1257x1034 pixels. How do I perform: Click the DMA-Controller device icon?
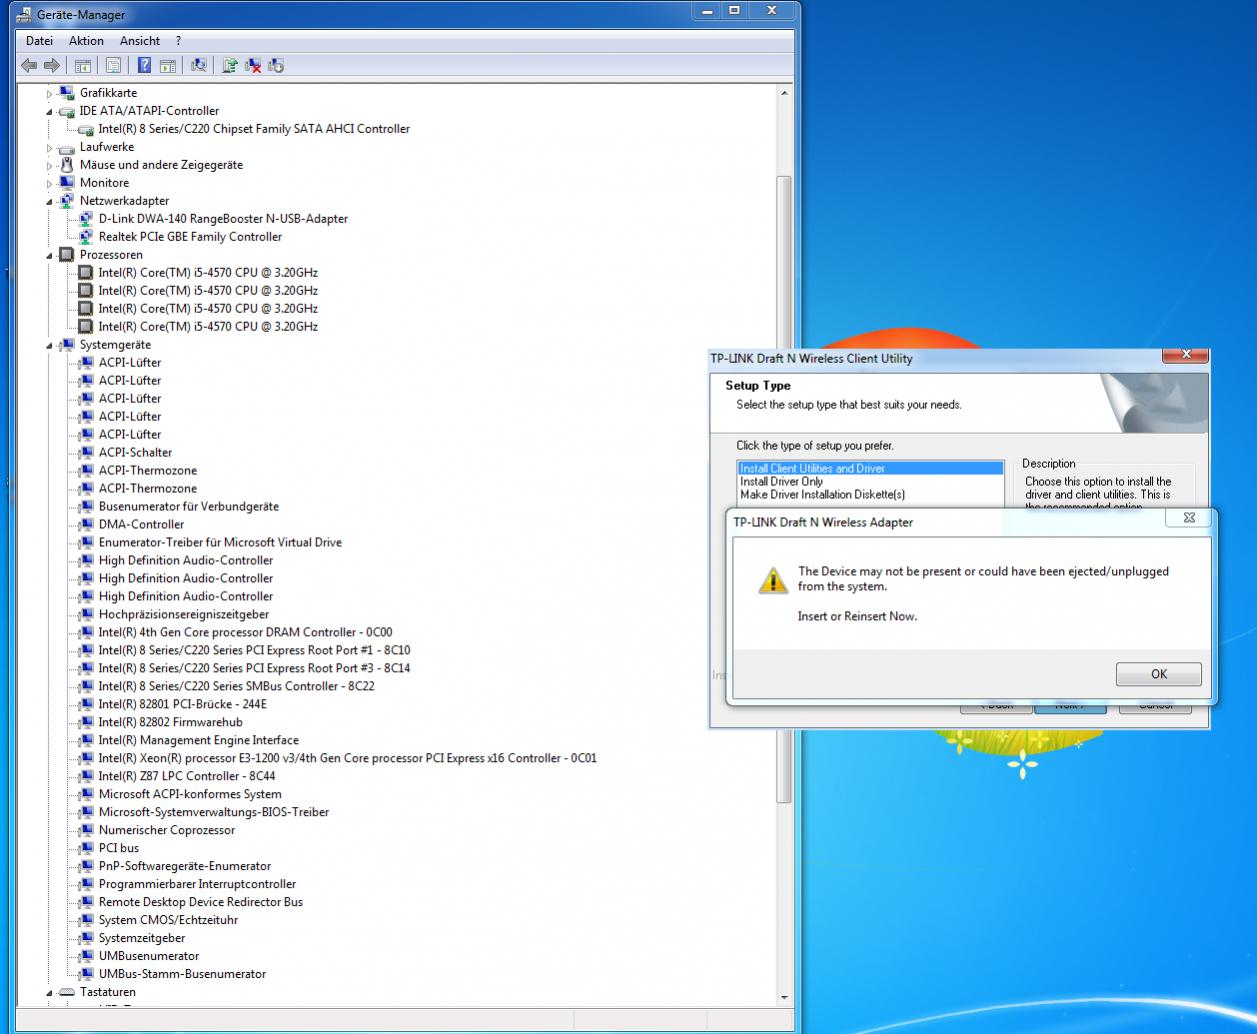click(x=86, y=525)
